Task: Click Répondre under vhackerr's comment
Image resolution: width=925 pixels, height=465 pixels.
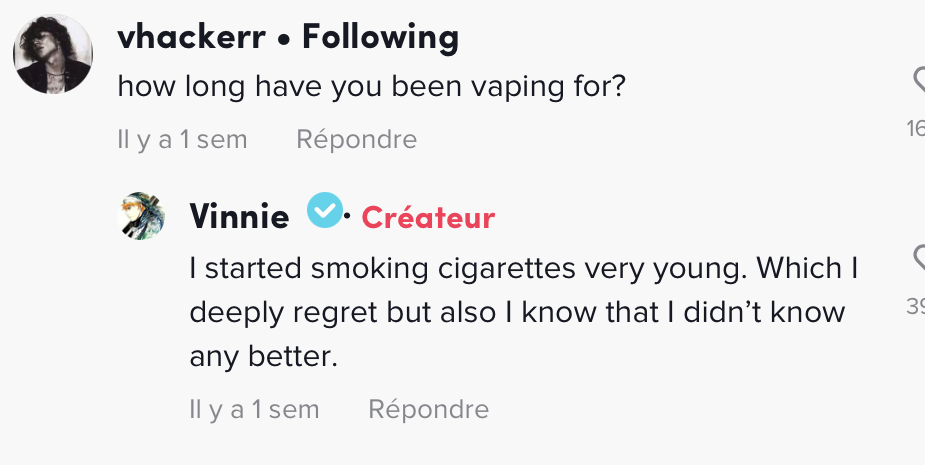Action: tap(356, 140)
